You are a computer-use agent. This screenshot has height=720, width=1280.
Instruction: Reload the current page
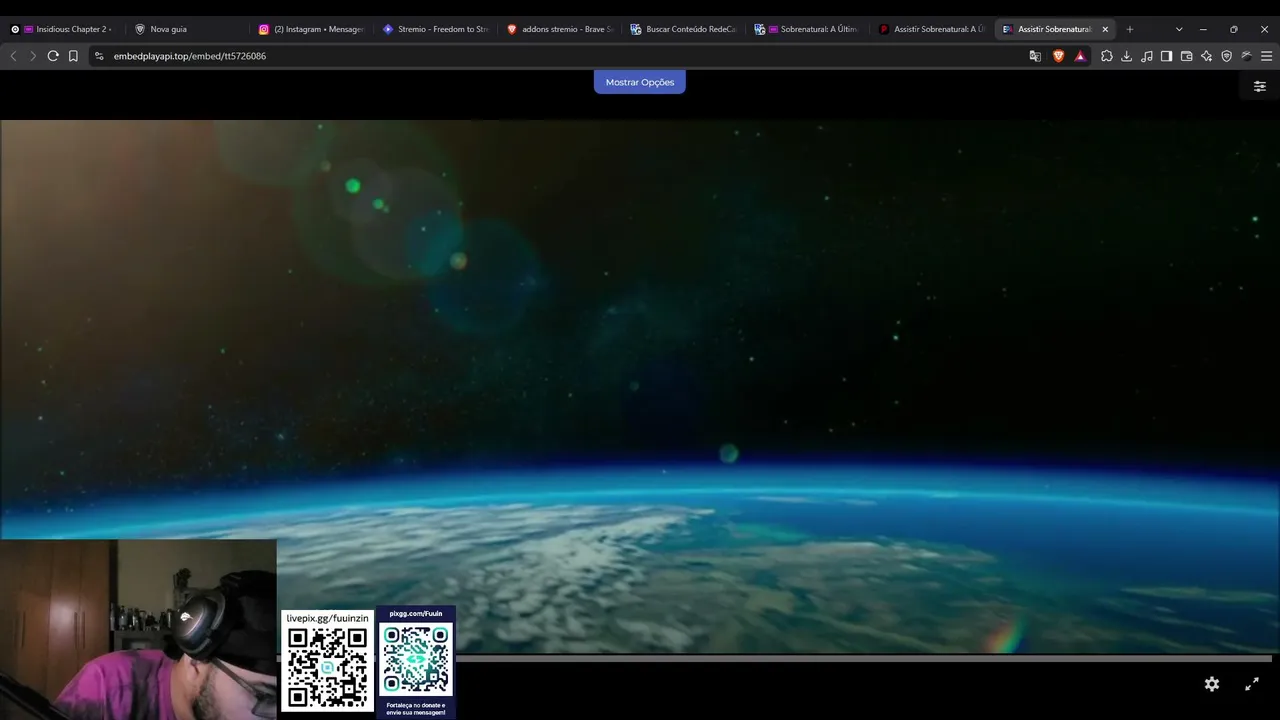pos(53,56)
